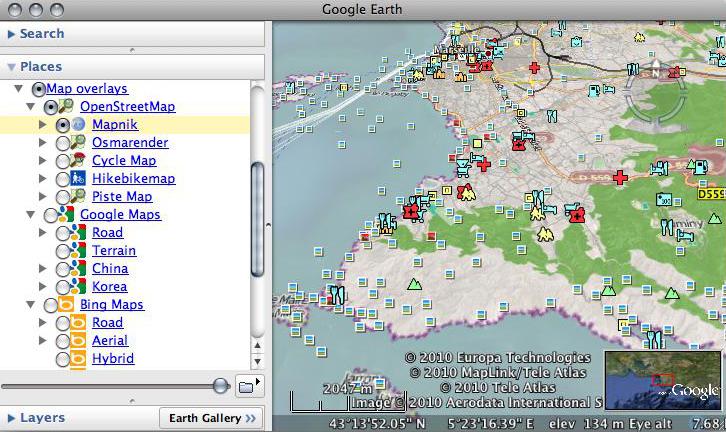Image resolution: width=726 pixels, height=432 pixels.
Task: Expand the Layers panel
Action: pos(12,418)
